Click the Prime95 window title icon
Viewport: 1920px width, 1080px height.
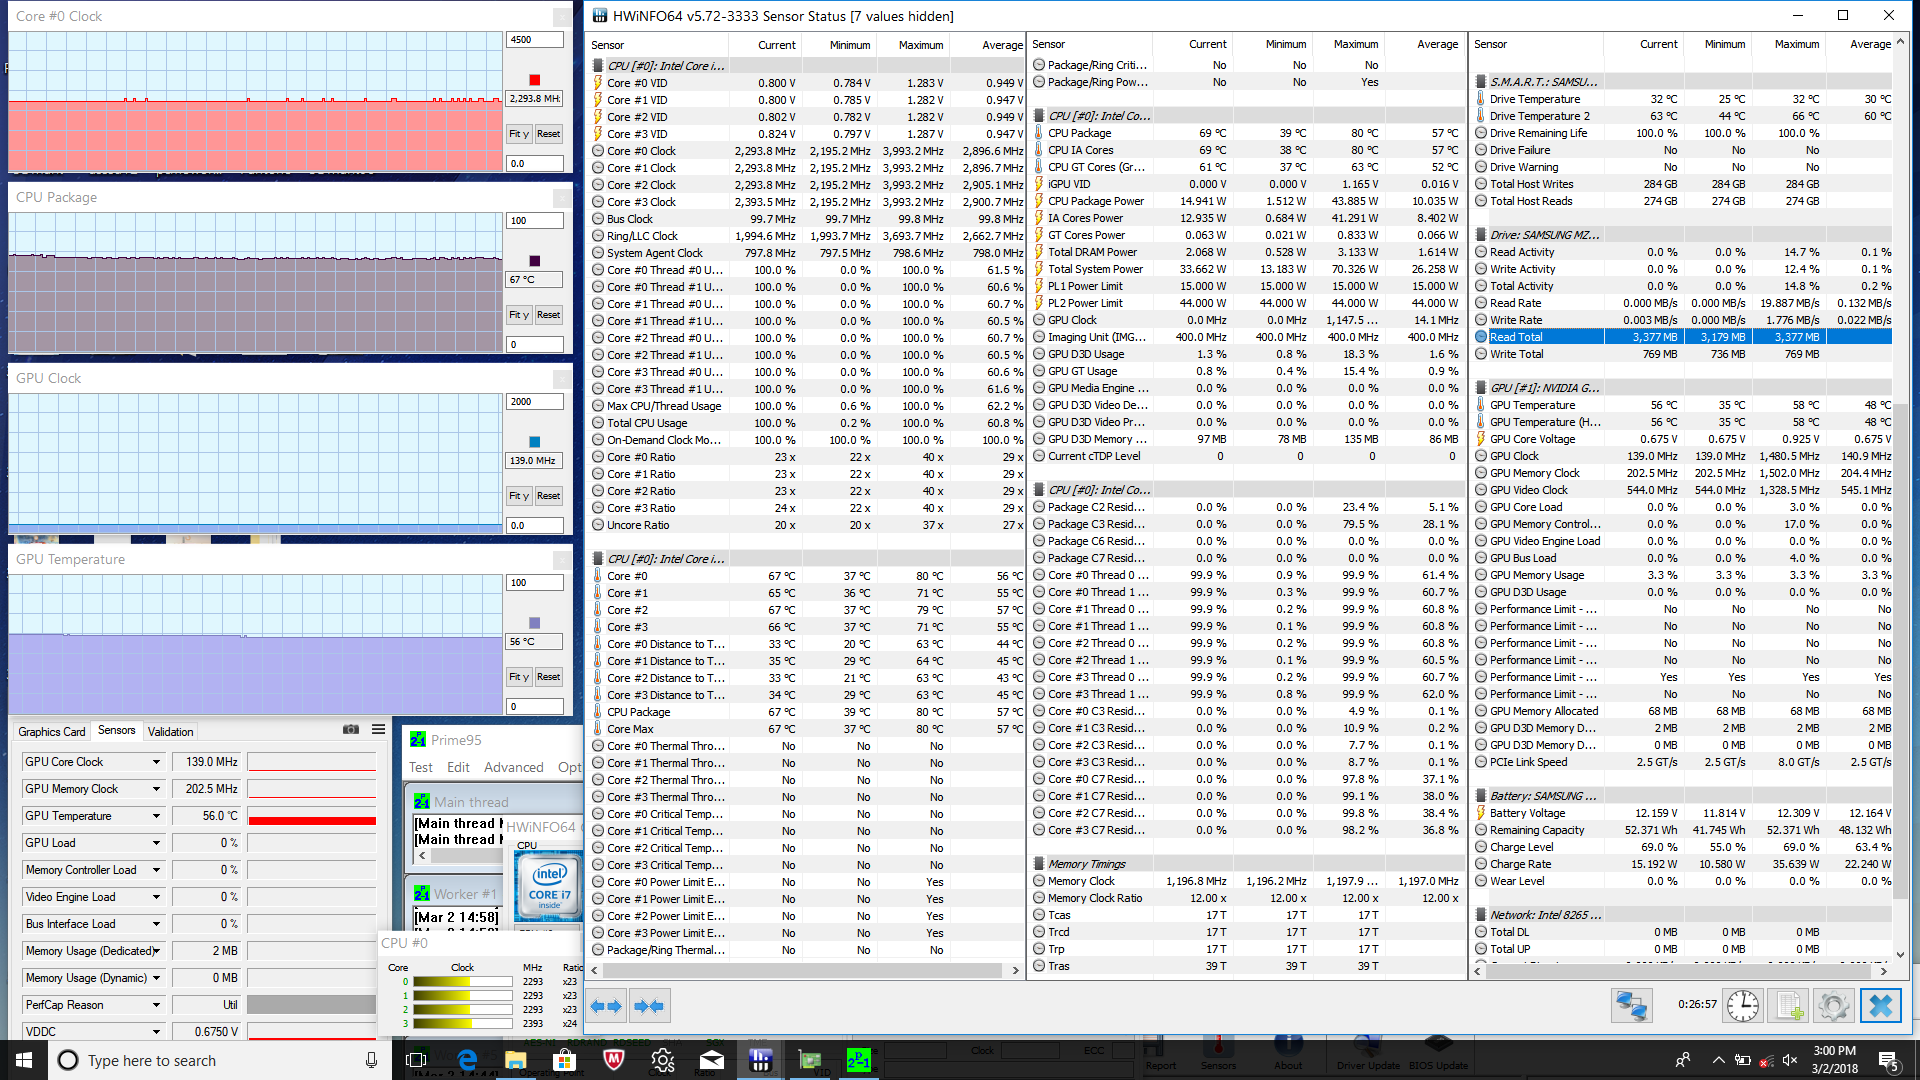pos(418,740)
